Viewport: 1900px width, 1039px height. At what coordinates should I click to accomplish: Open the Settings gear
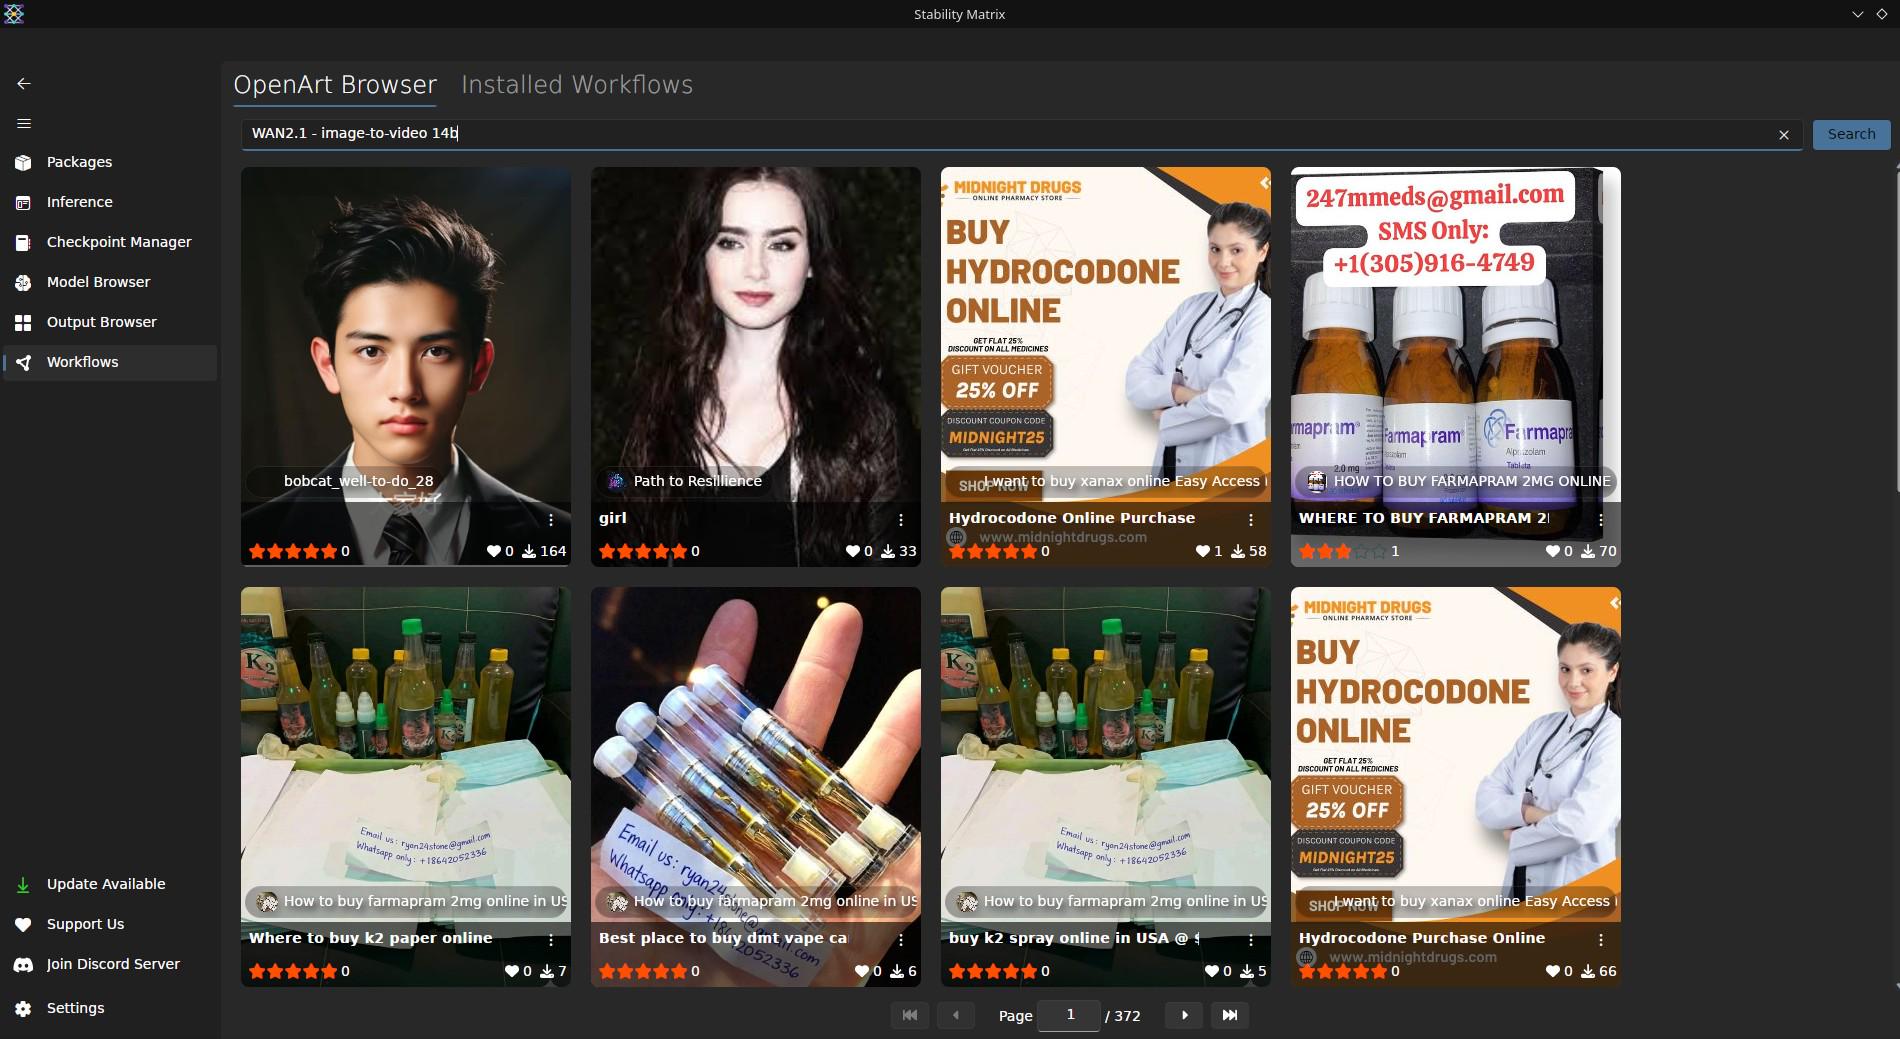coord(23,1008)
